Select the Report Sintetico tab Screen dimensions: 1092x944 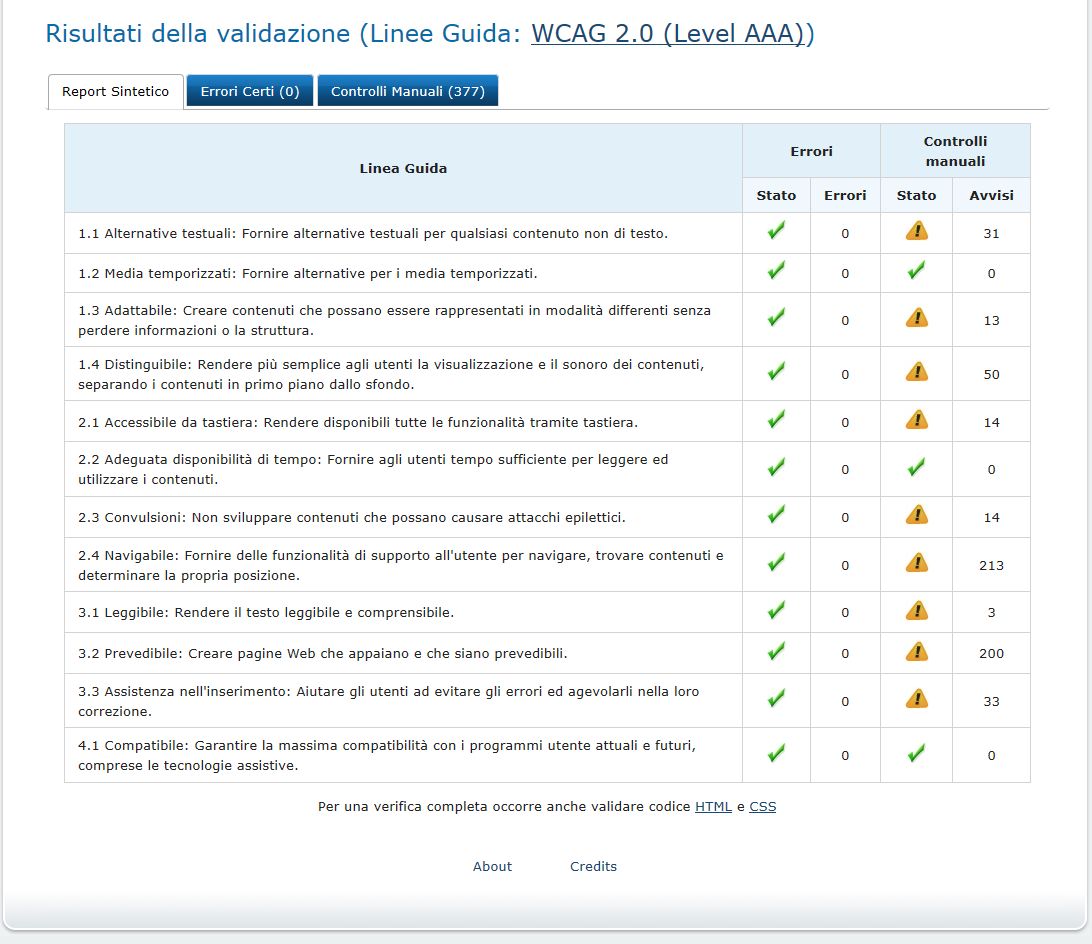[x=115, y=91]
